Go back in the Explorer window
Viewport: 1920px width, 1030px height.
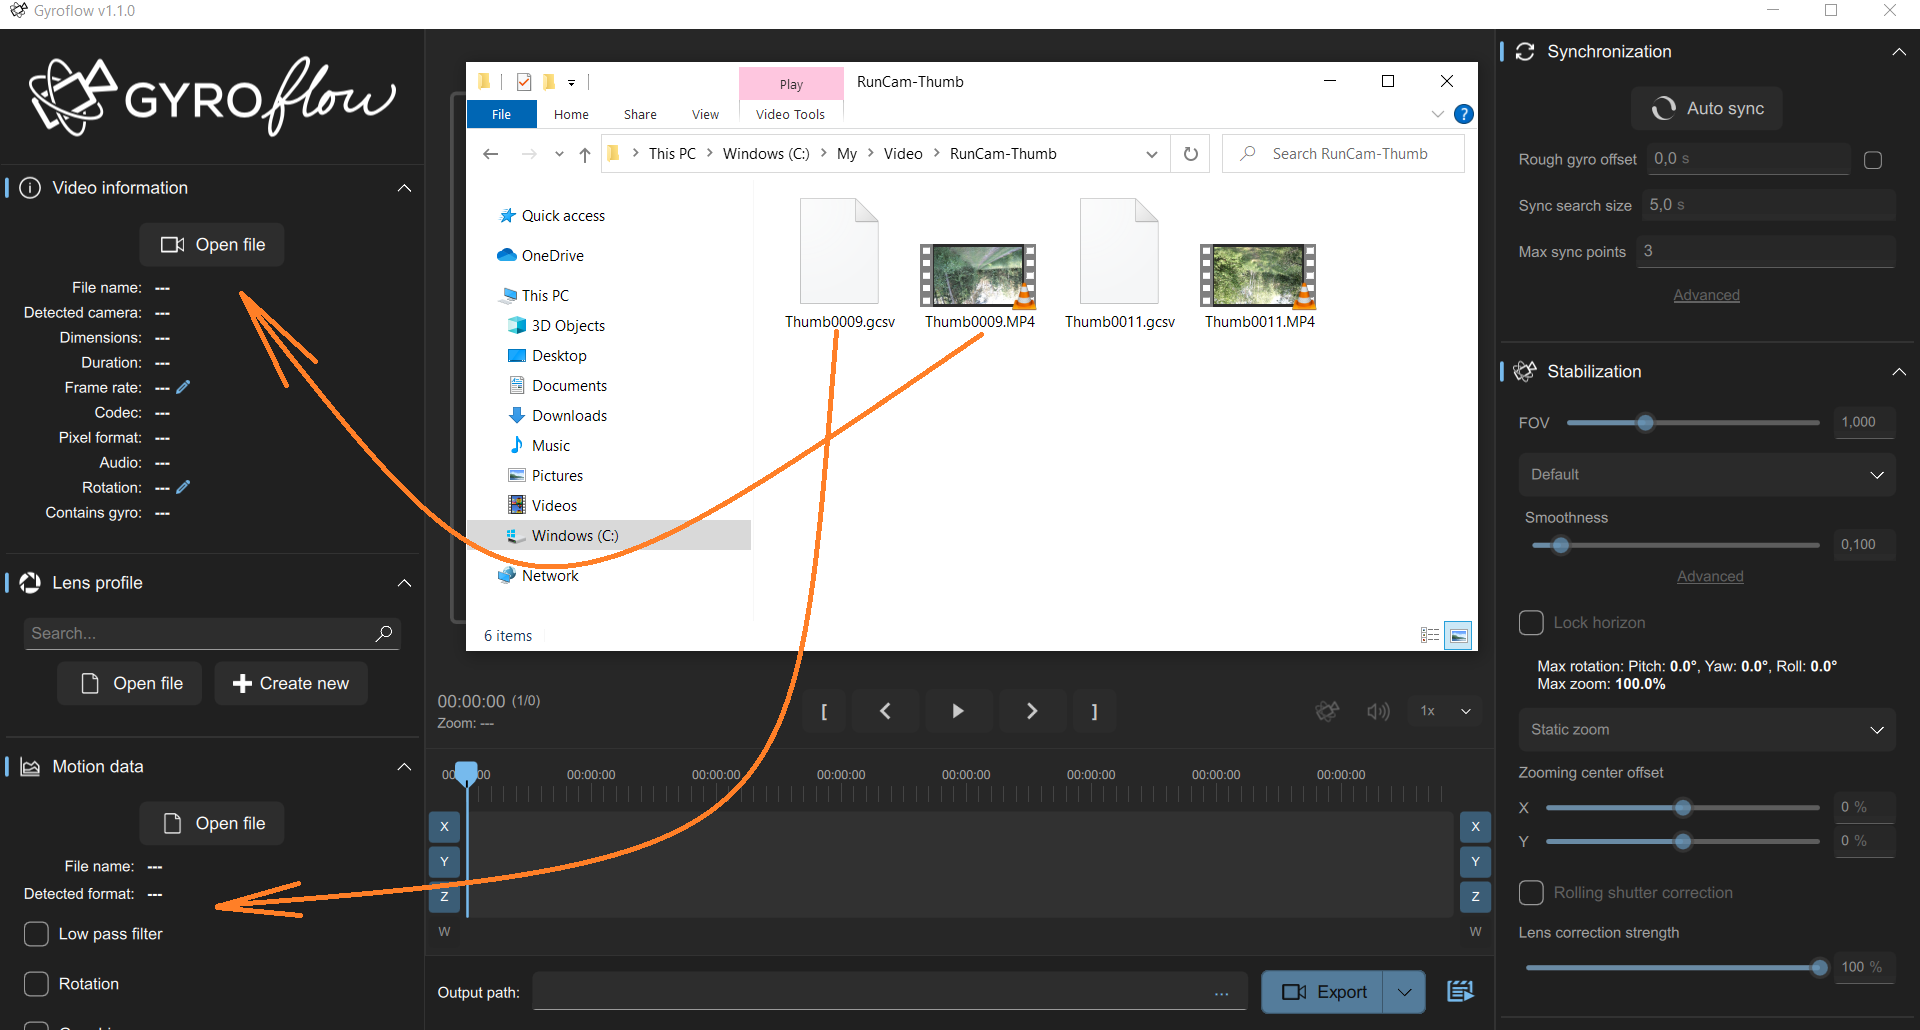pos(490,154)
